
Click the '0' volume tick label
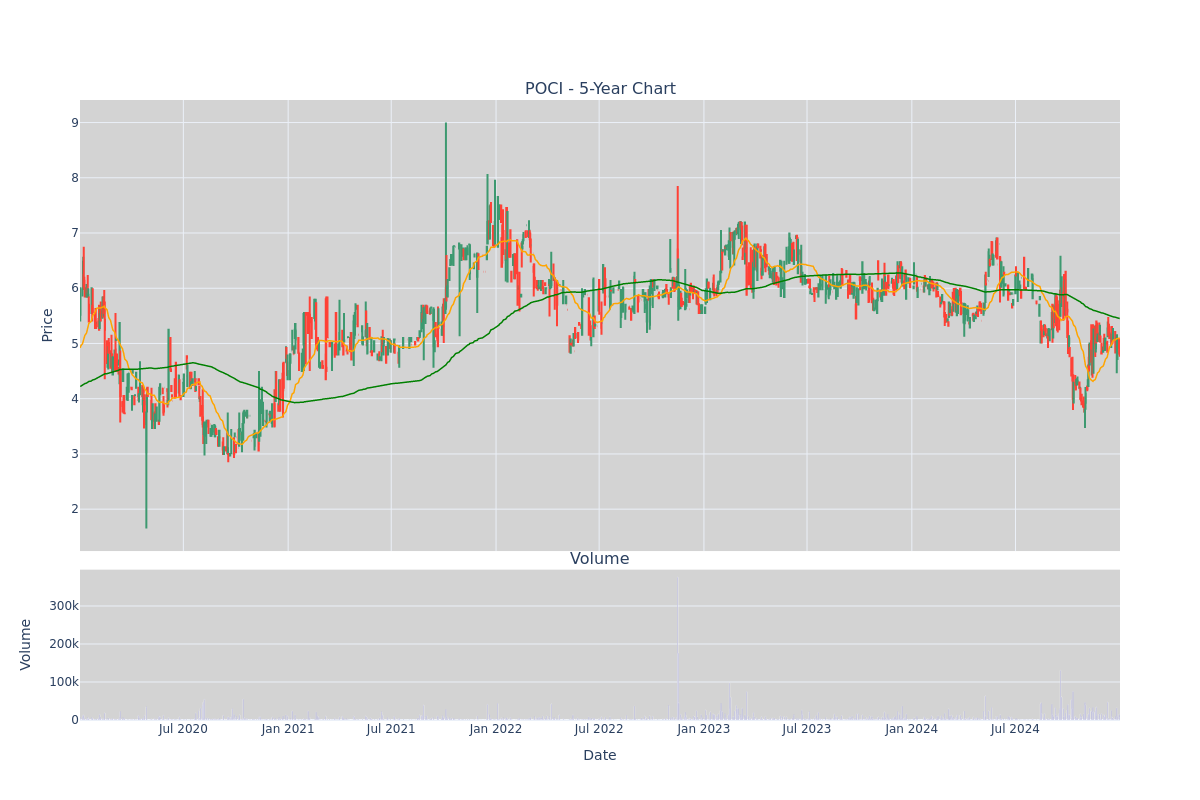[x=75, y=720]
